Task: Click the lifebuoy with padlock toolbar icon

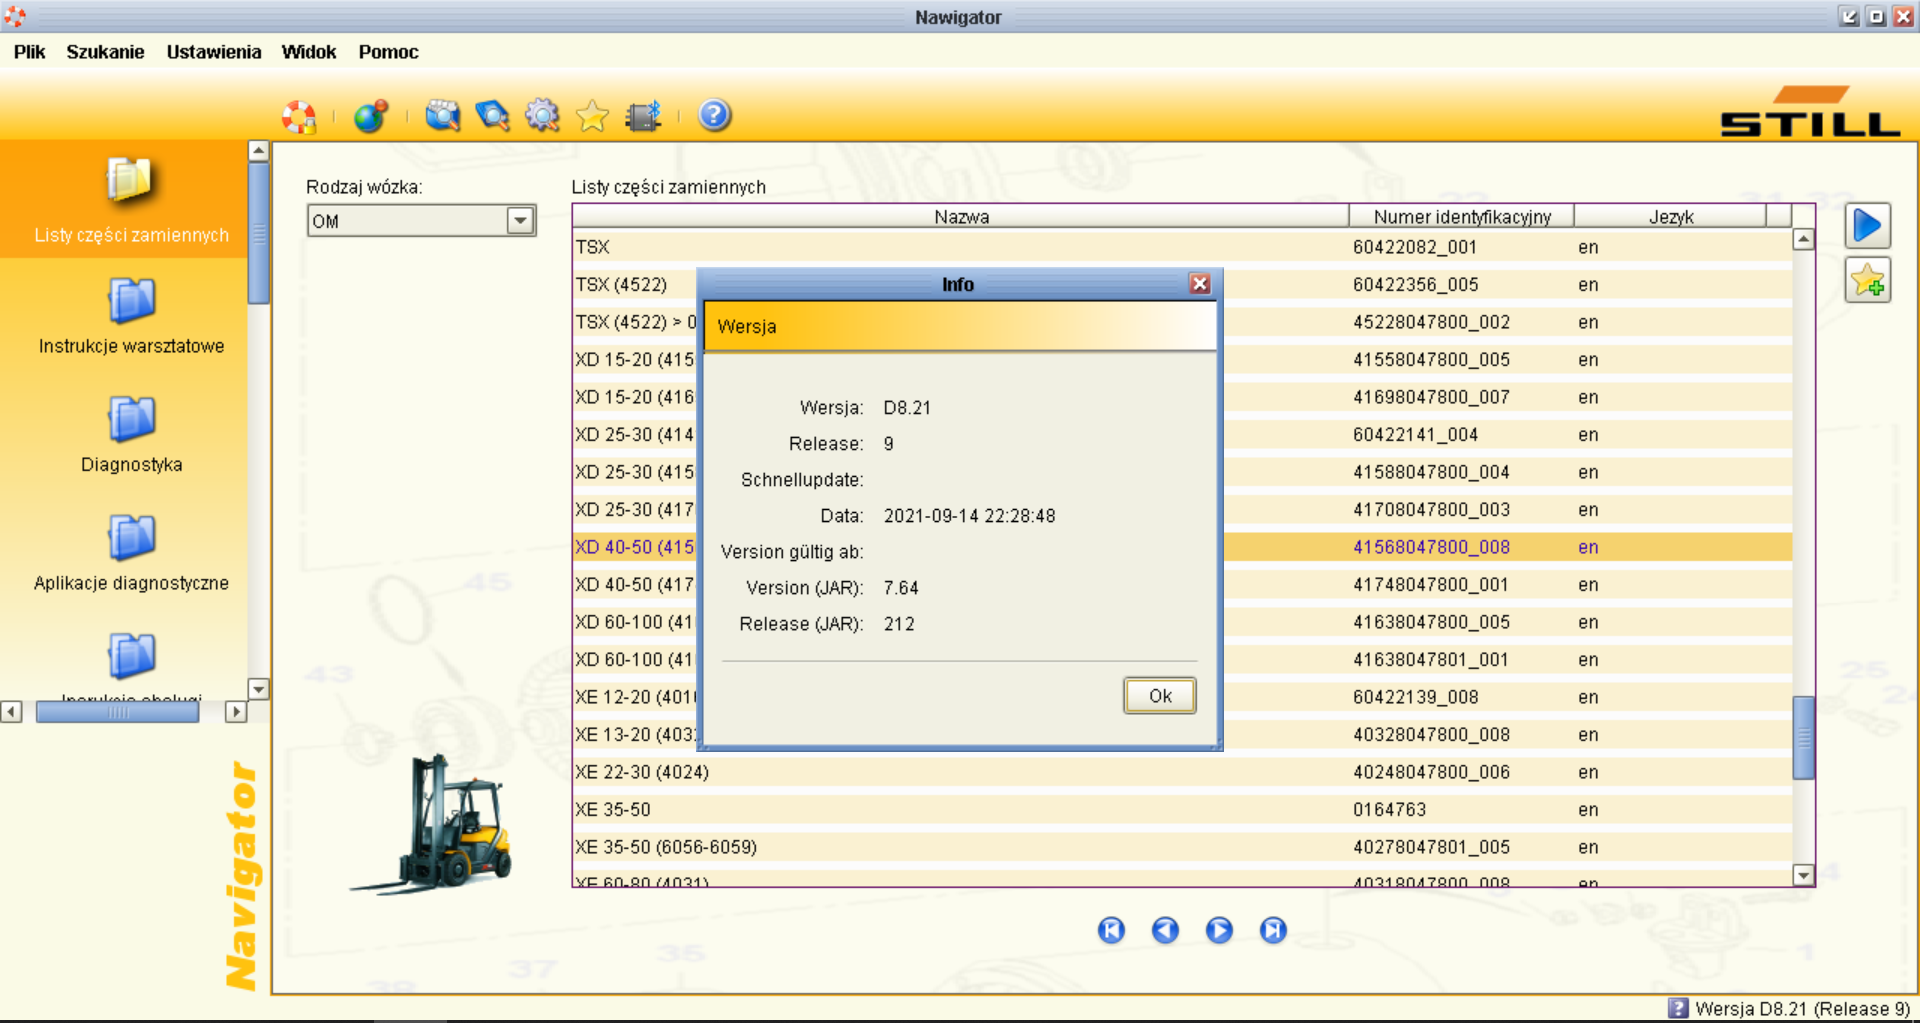Action: pyautogui.click(x=299, y=117)
